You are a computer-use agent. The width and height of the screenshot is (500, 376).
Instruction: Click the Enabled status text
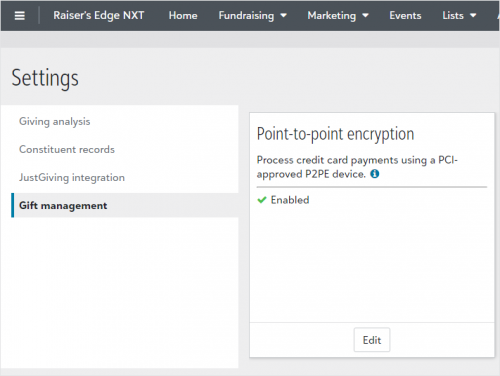[290, 200]
